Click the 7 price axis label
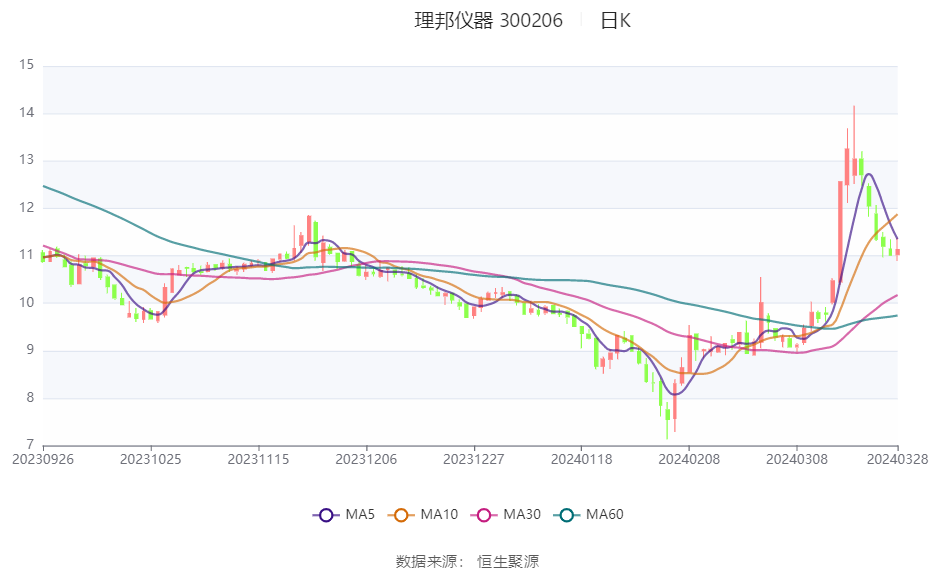 30,445
